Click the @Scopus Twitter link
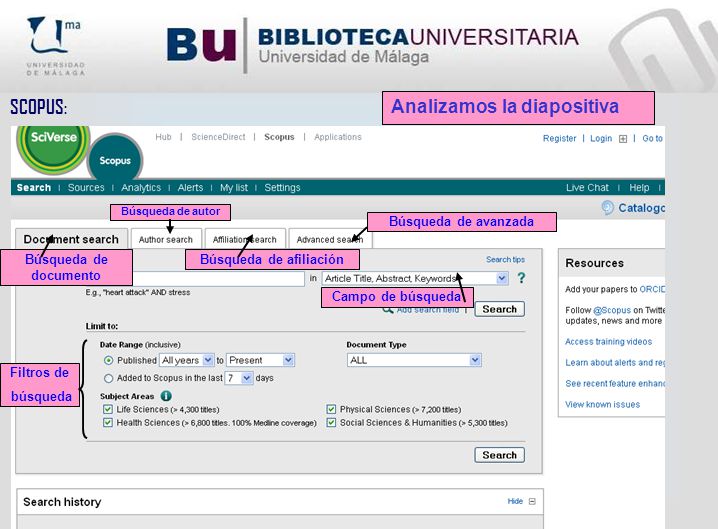 point(612,310)
